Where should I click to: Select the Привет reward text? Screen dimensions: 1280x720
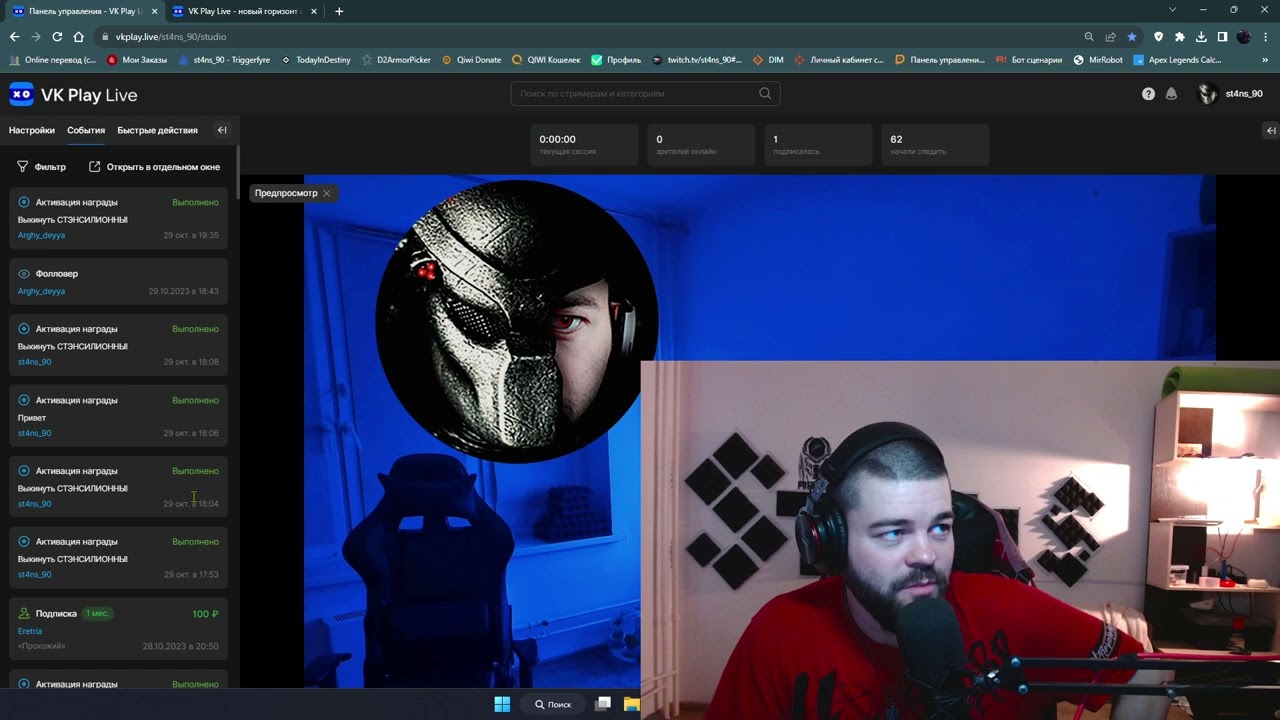click(x=32, y=417)
